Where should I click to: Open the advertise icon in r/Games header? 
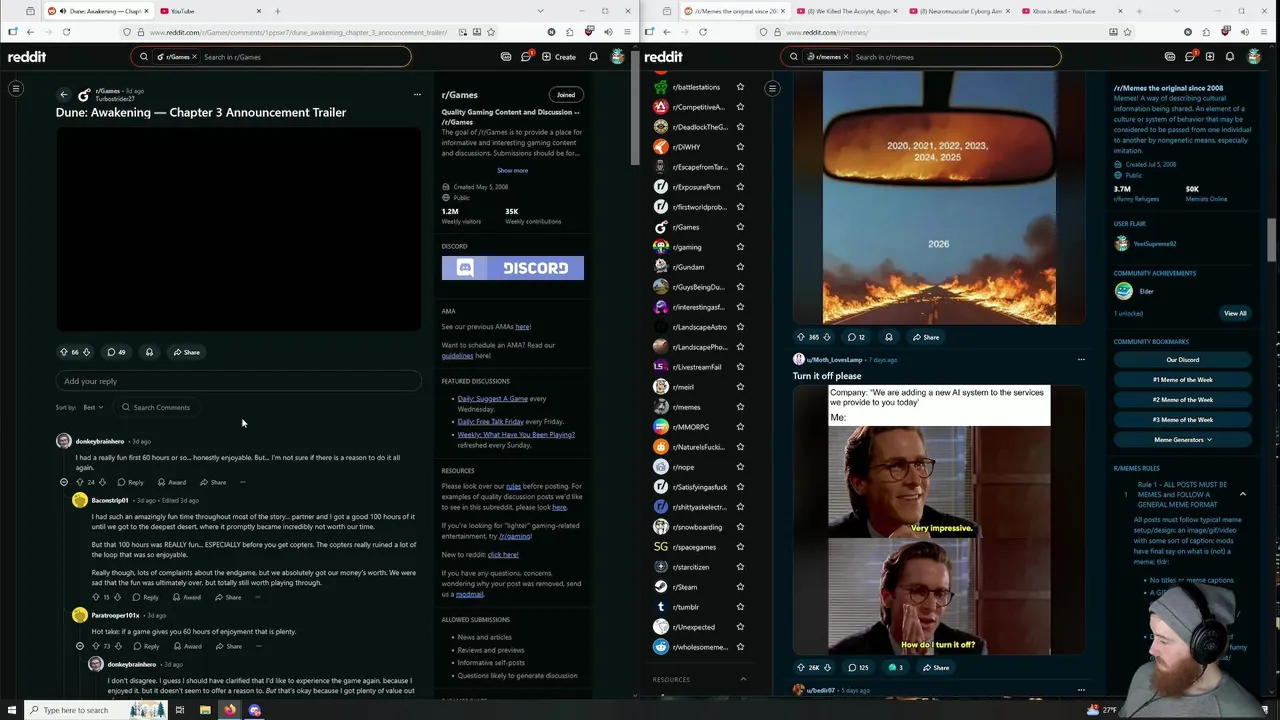pos(506,57)
